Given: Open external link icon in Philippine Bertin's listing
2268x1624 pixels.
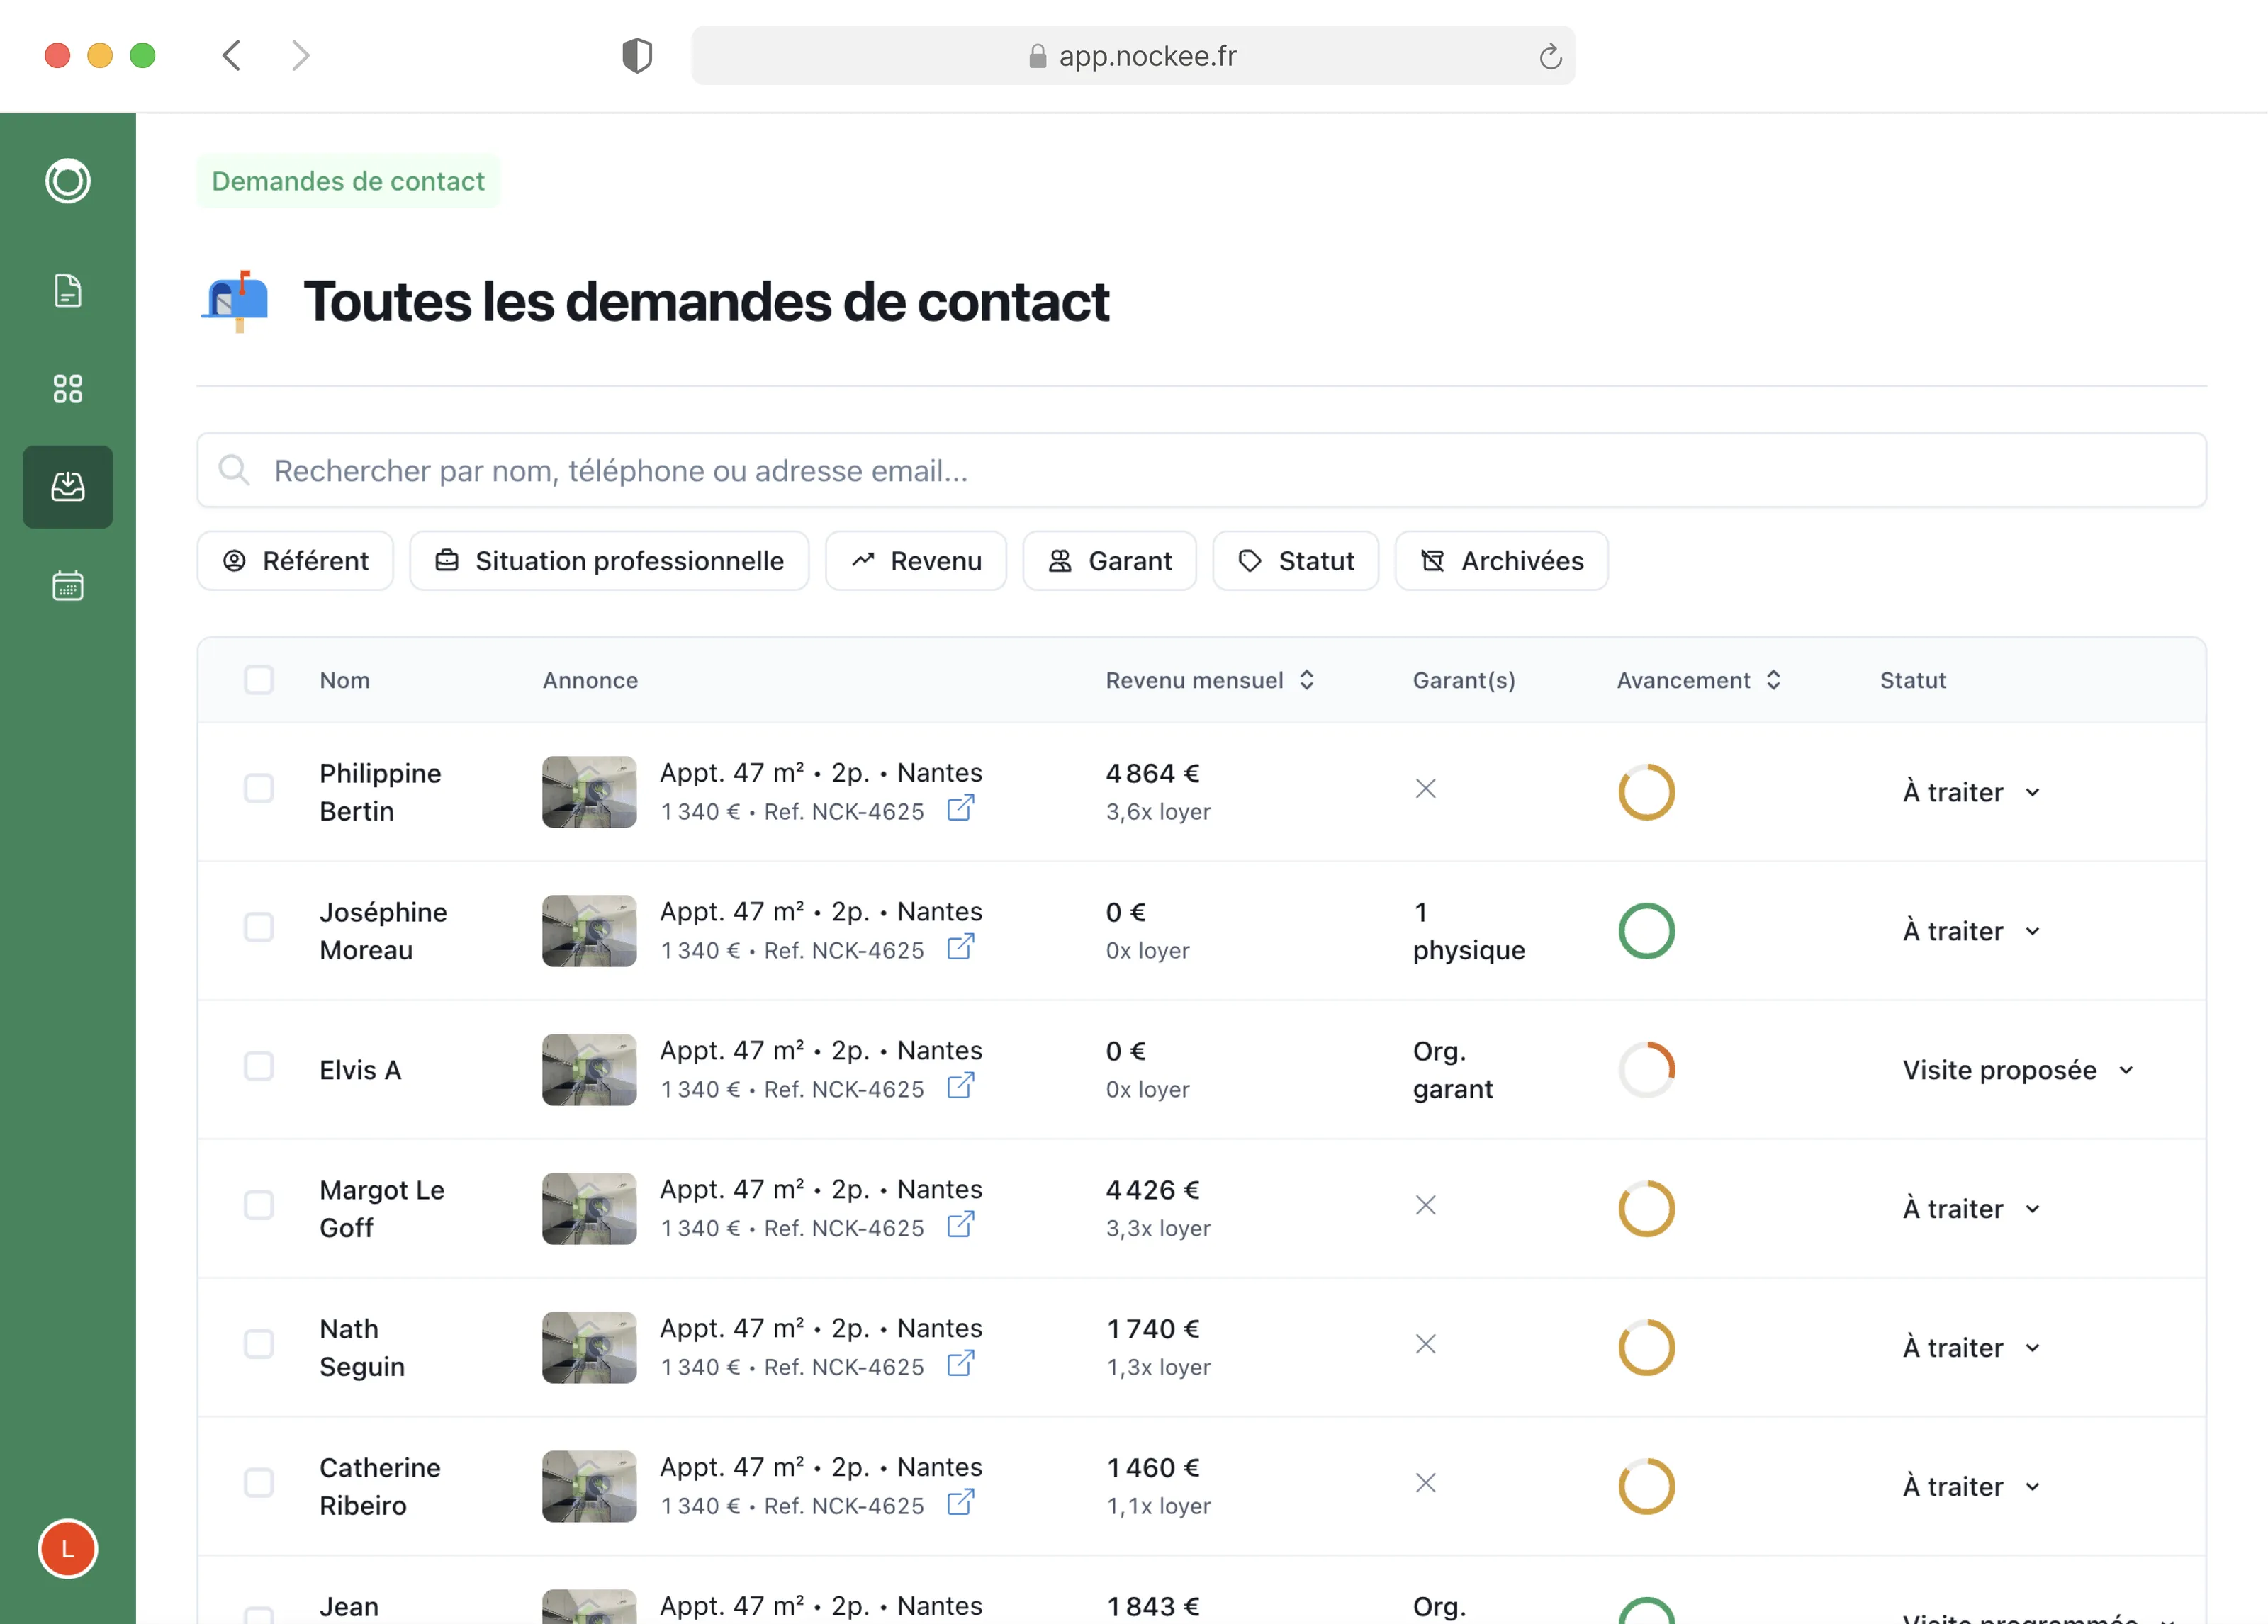Looking at the screenshot, I should click(x=960, y=808).
